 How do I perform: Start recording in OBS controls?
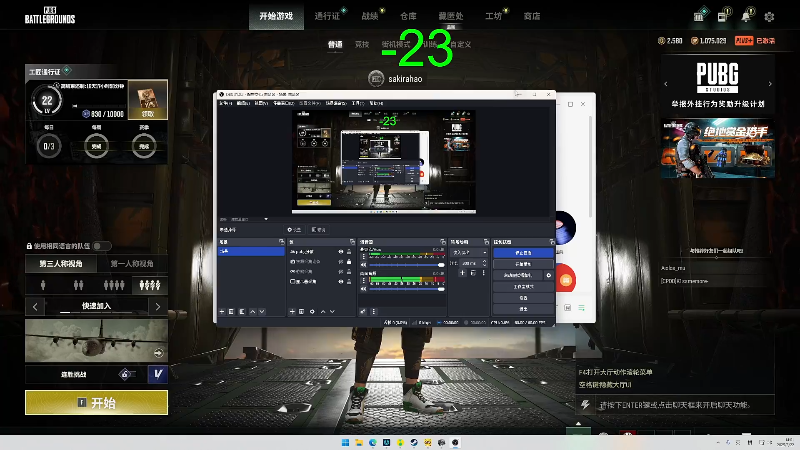click(523, 264)
